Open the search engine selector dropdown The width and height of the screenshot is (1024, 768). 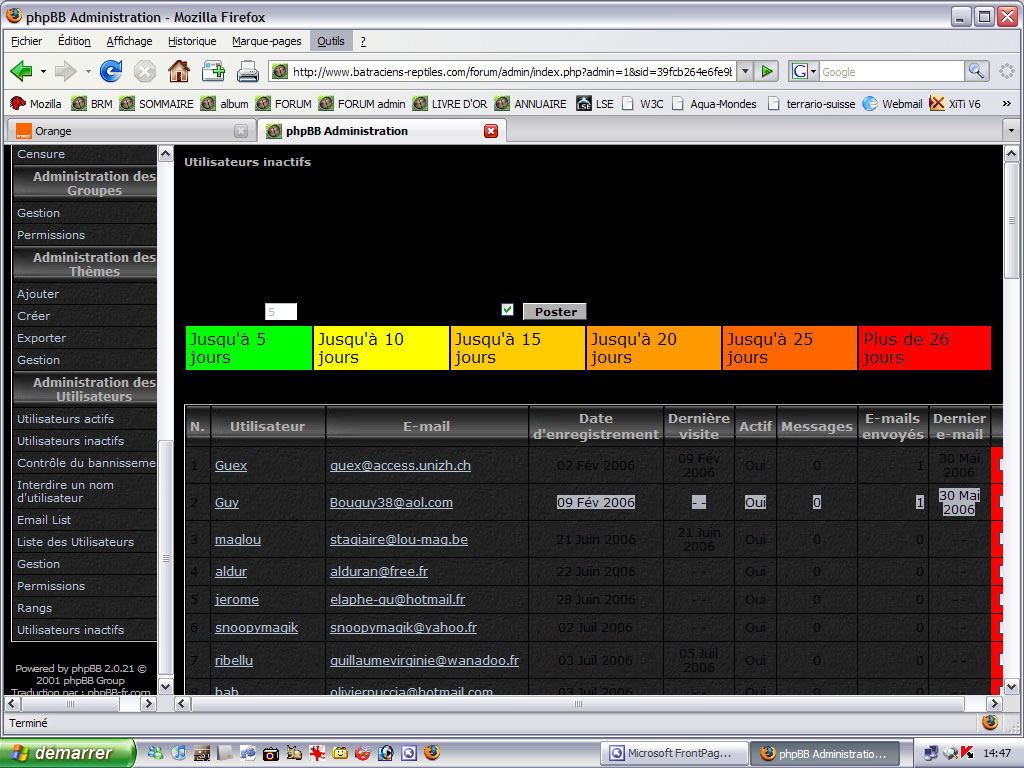tap(803, 71)
